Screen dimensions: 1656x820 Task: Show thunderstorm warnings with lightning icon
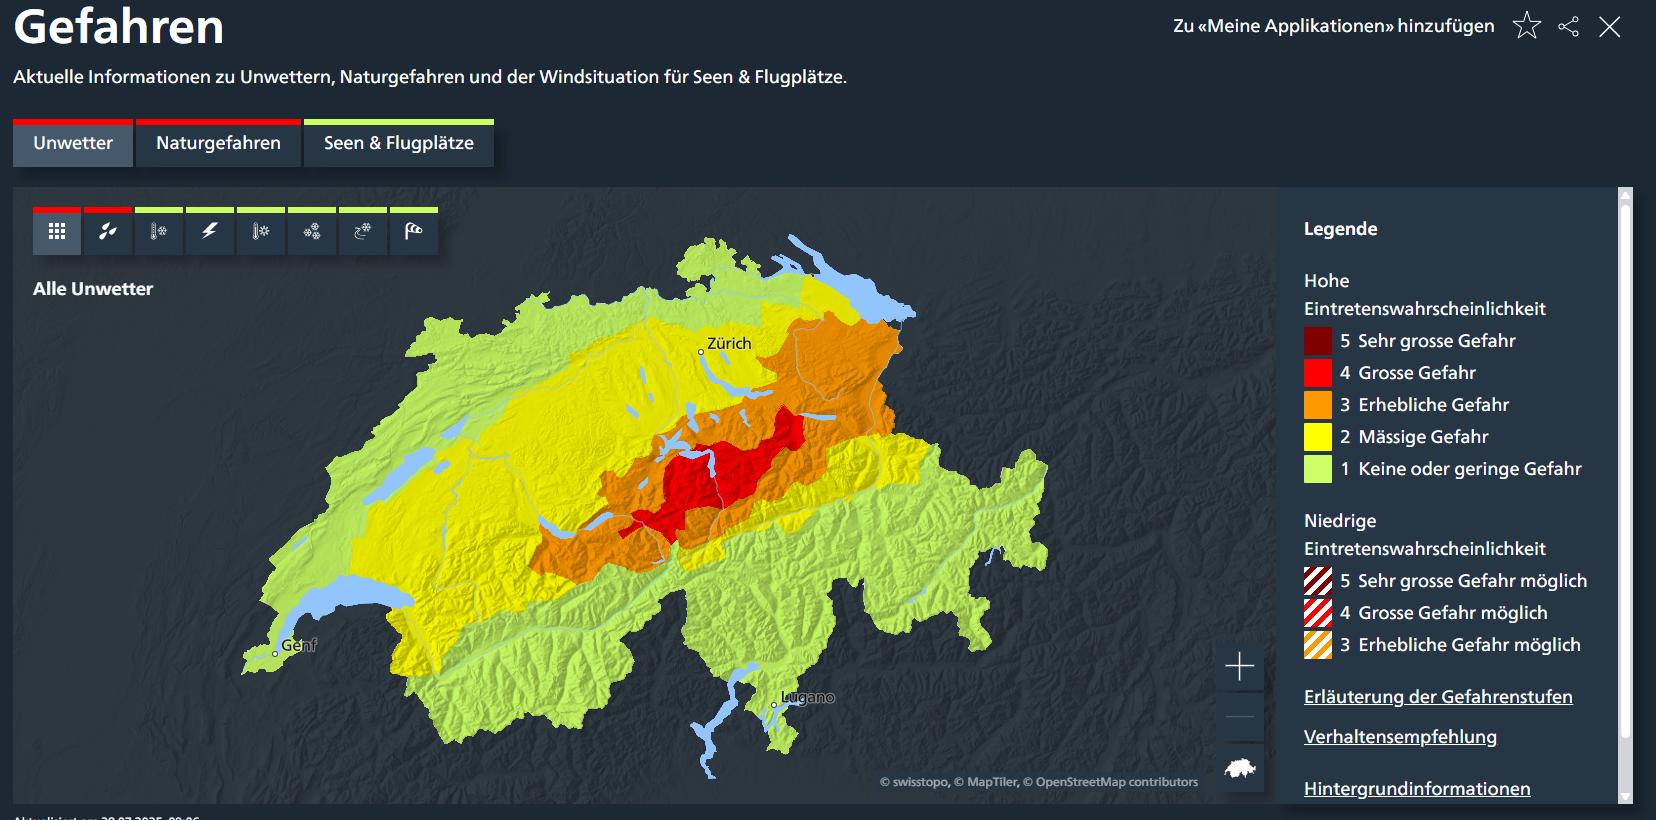210,232
